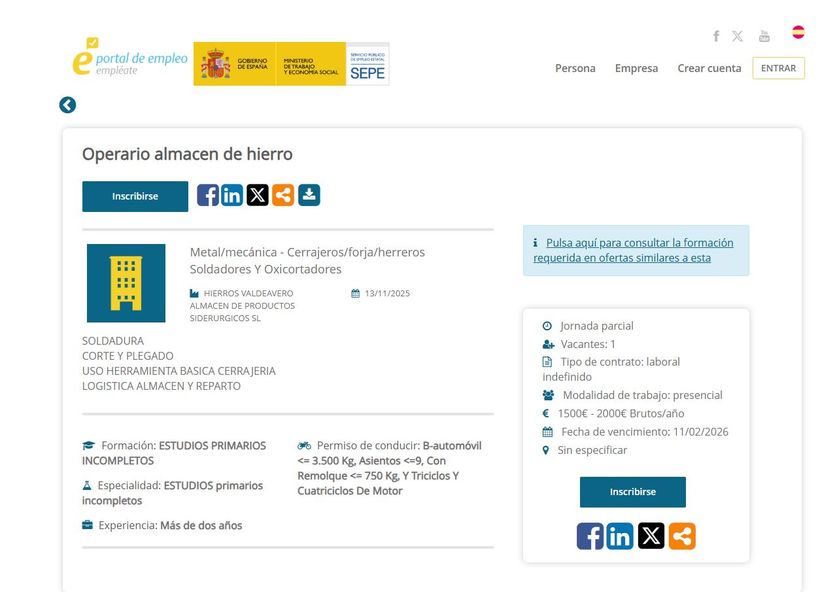Screen dimensions: 820x592
Task: Share on Facebook using top icon
Action: (x=207, y=195)
